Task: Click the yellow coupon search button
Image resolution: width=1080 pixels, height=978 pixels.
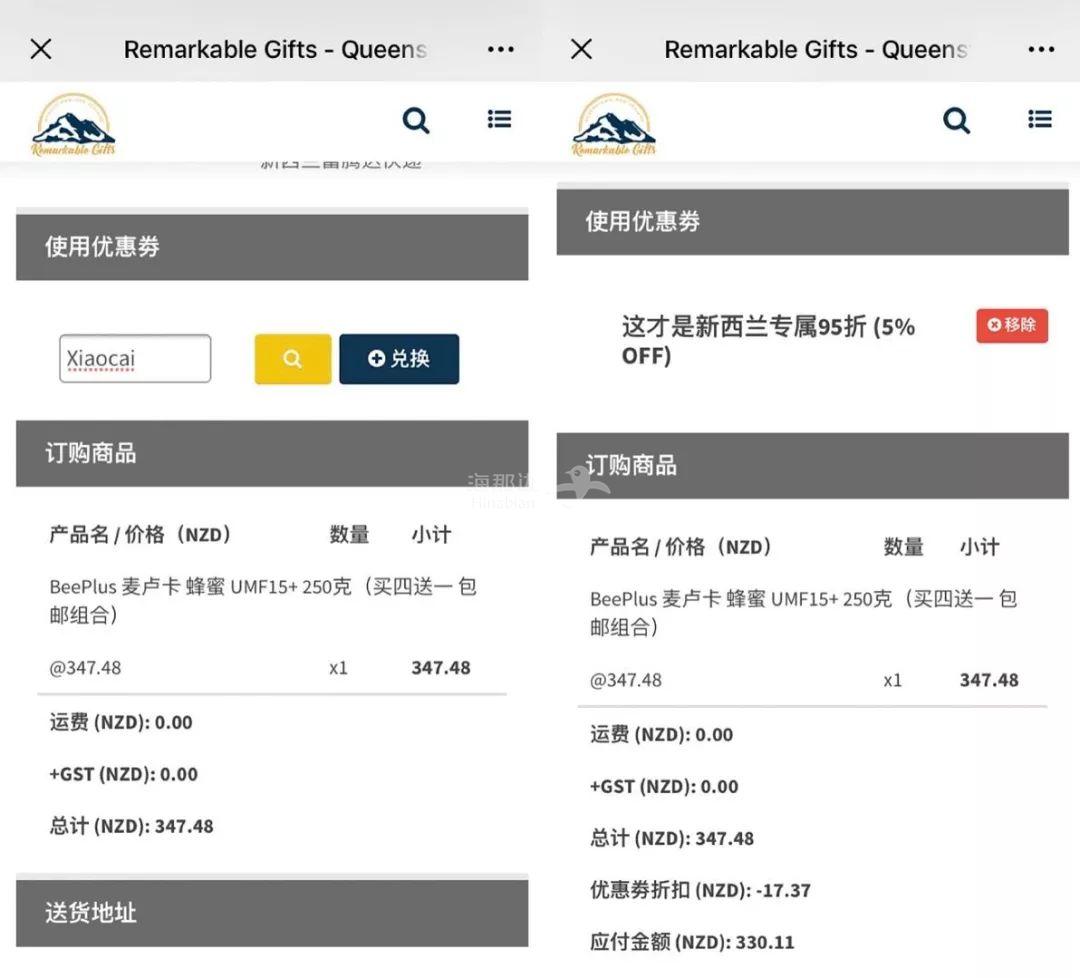Action: point(293,359)
